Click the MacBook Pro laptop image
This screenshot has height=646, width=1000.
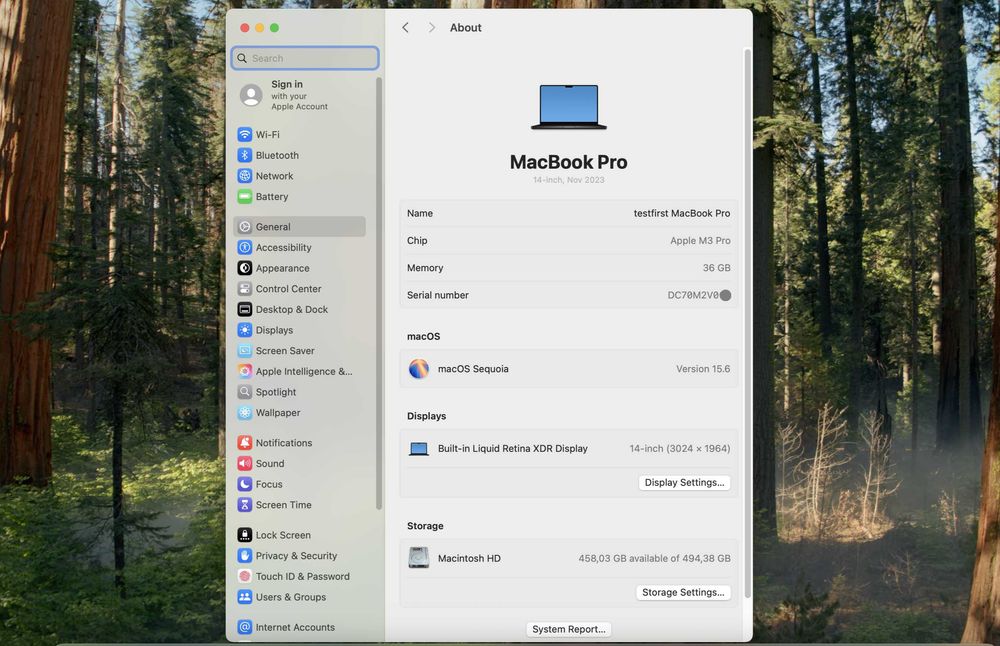[x=569, y=107]
